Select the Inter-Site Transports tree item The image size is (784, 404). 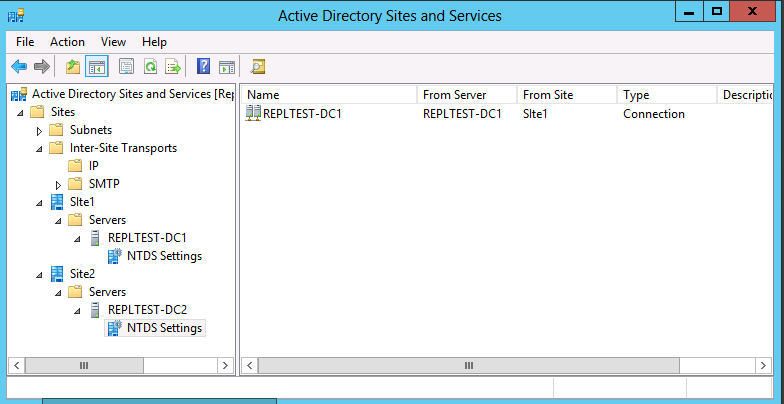tap(124, 148)
